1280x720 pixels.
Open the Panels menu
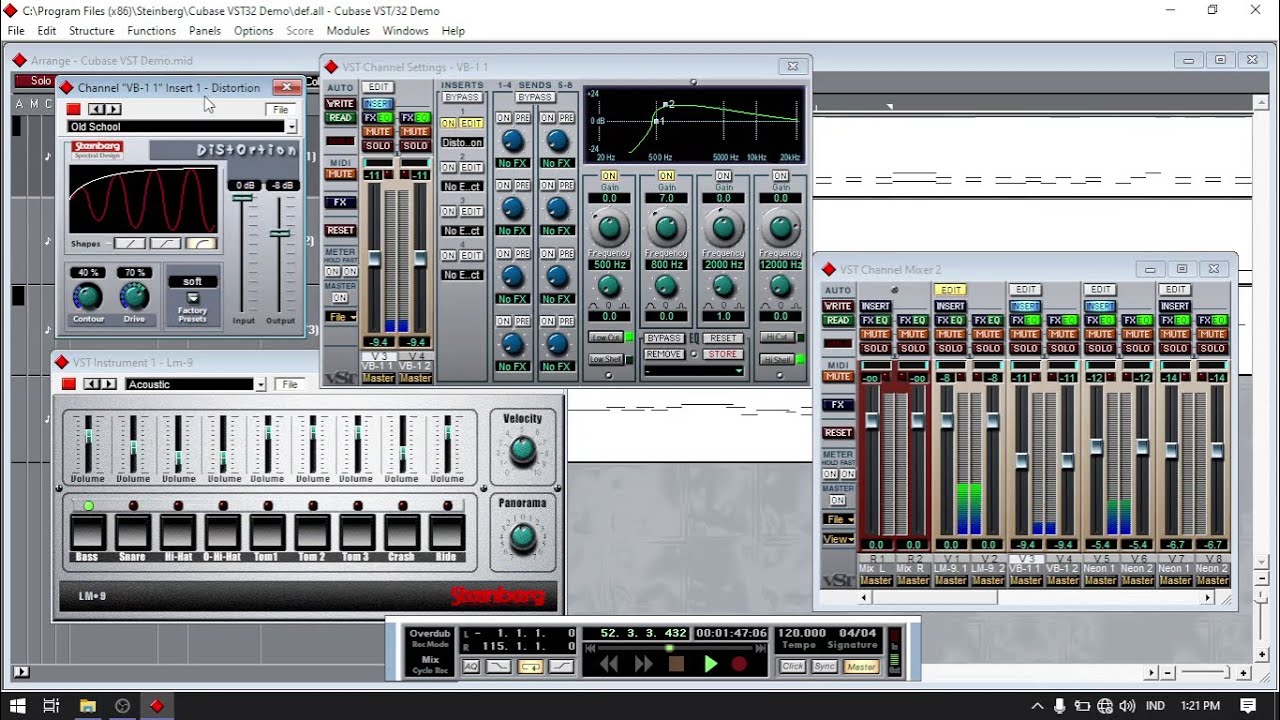(204, 31)
